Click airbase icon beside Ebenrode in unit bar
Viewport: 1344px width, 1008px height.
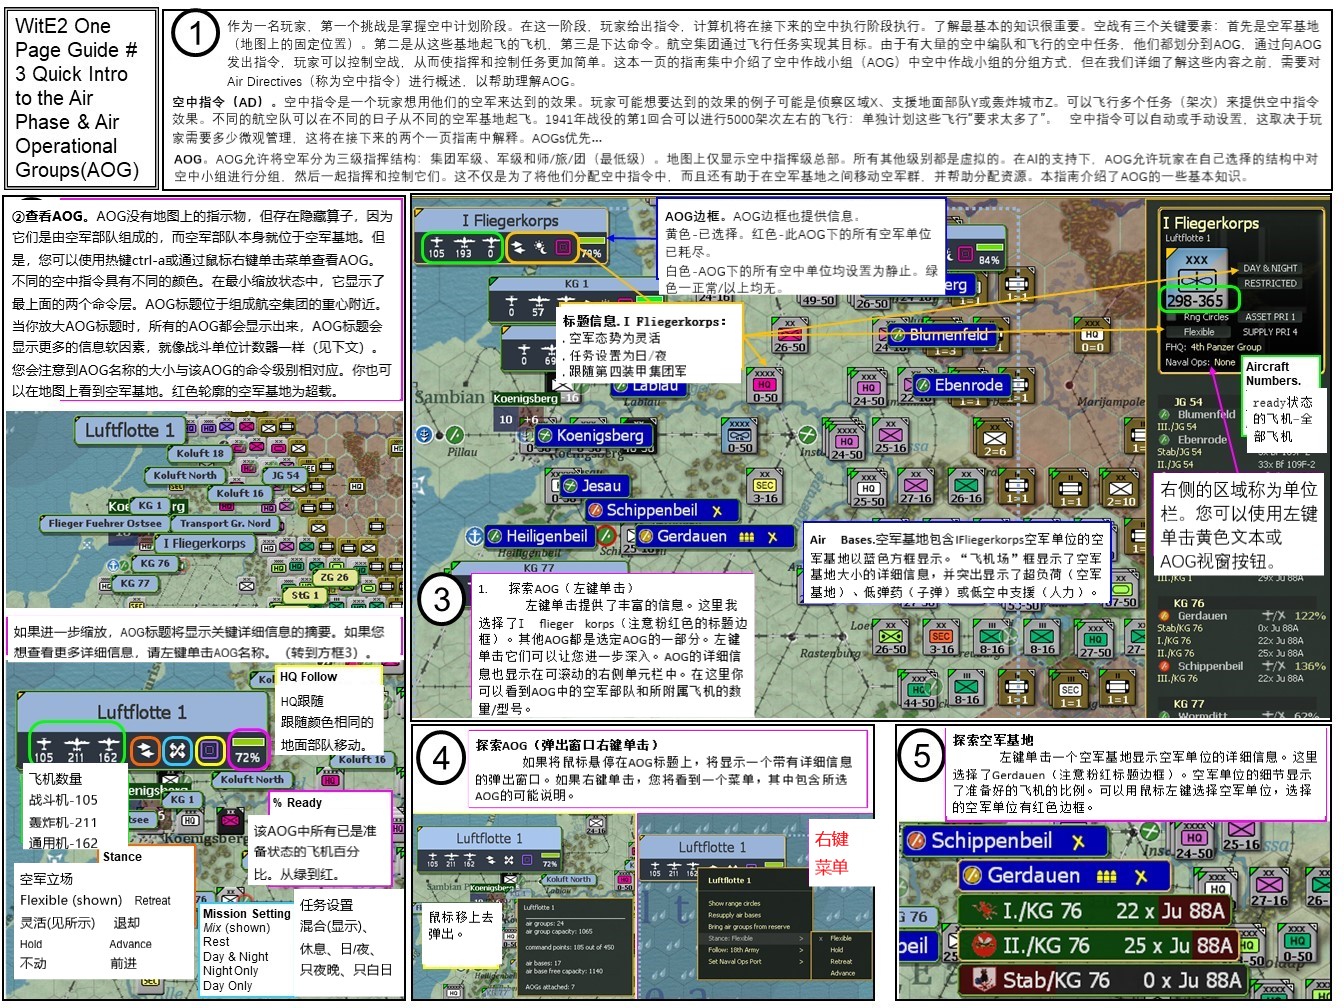coord(1164,439)
